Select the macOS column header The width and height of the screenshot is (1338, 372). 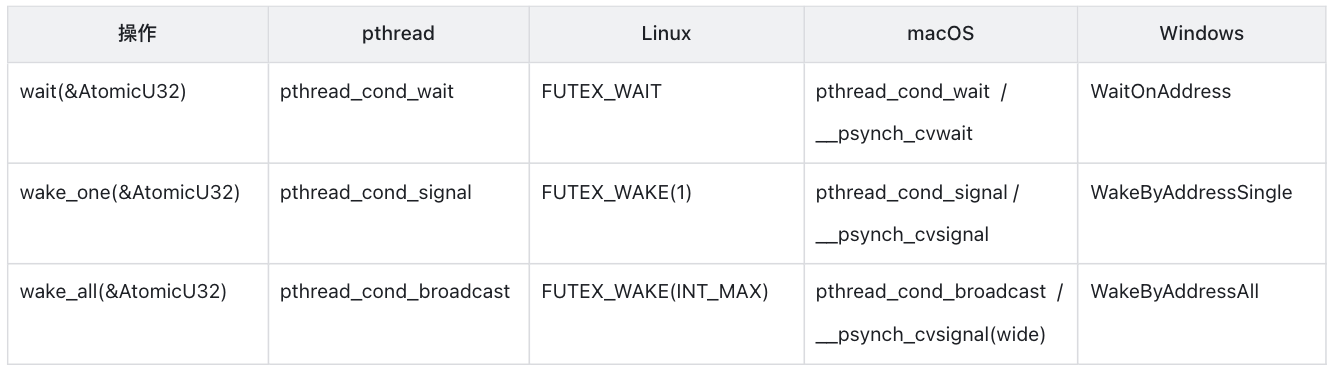coord(940,33)
